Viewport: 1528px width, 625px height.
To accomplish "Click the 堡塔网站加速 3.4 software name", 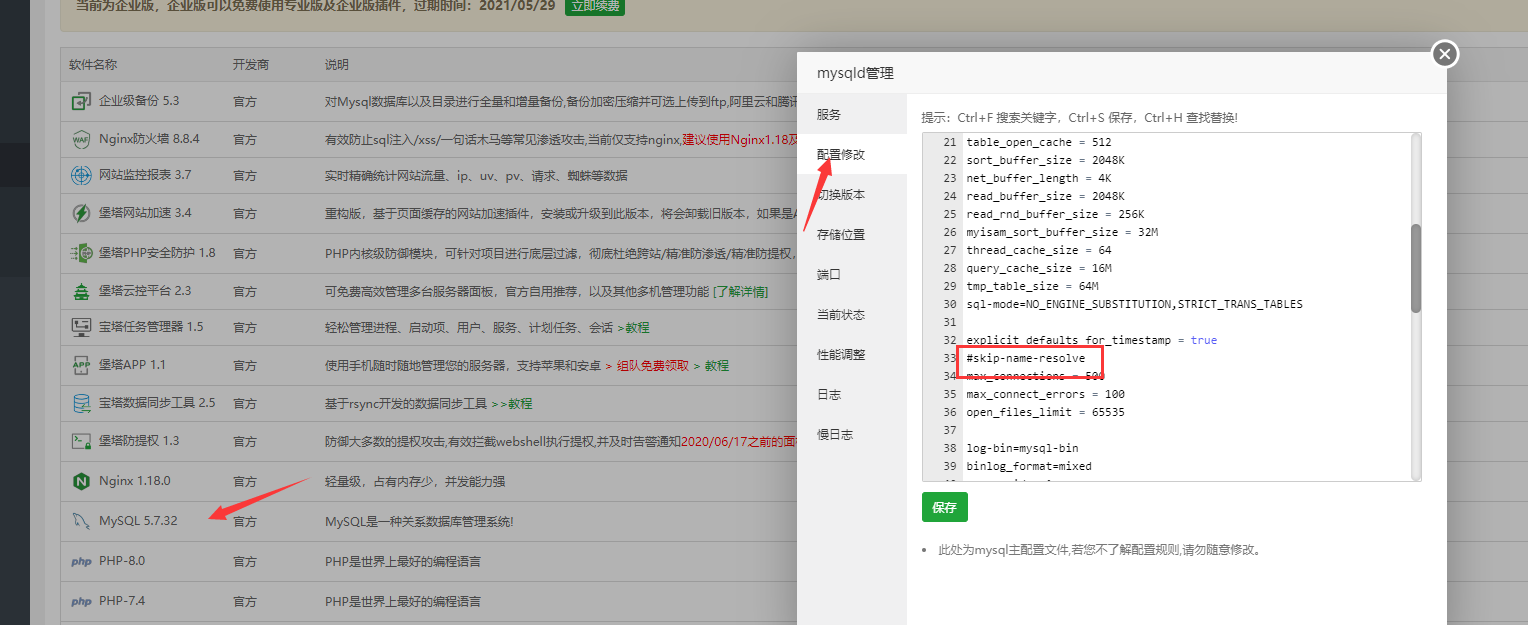I will (145, 214).
